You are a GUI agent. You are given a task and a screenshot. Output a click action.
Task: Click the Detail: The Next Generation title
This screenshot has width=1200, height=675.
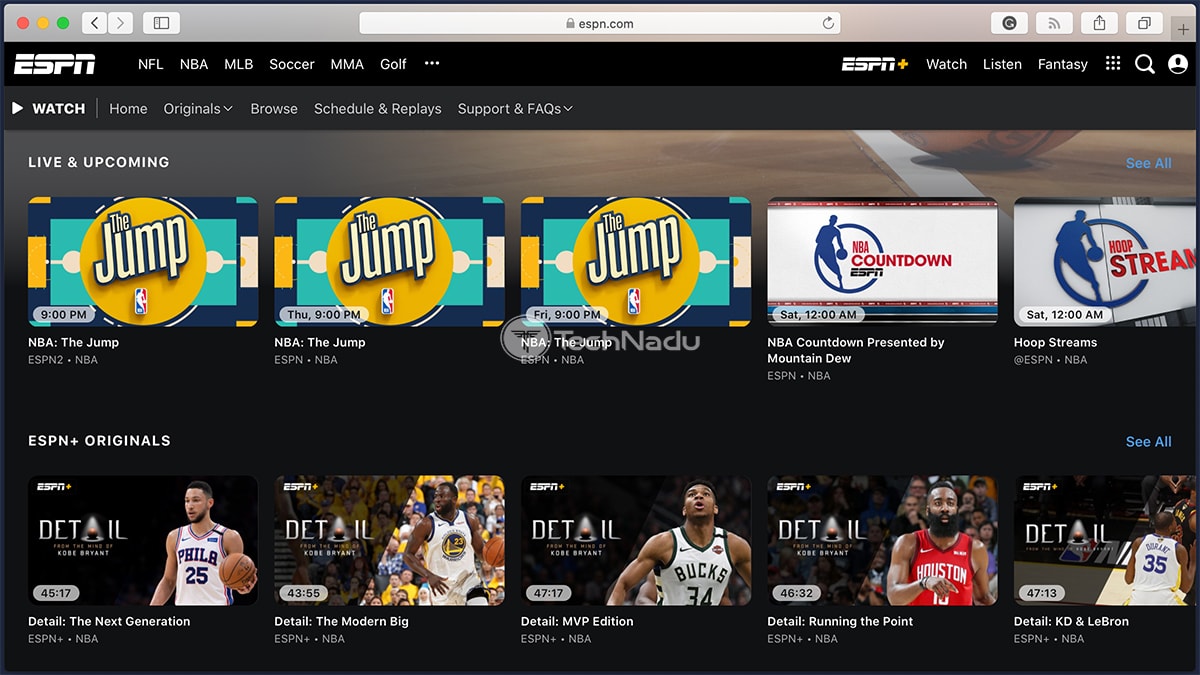pos(109,621)
